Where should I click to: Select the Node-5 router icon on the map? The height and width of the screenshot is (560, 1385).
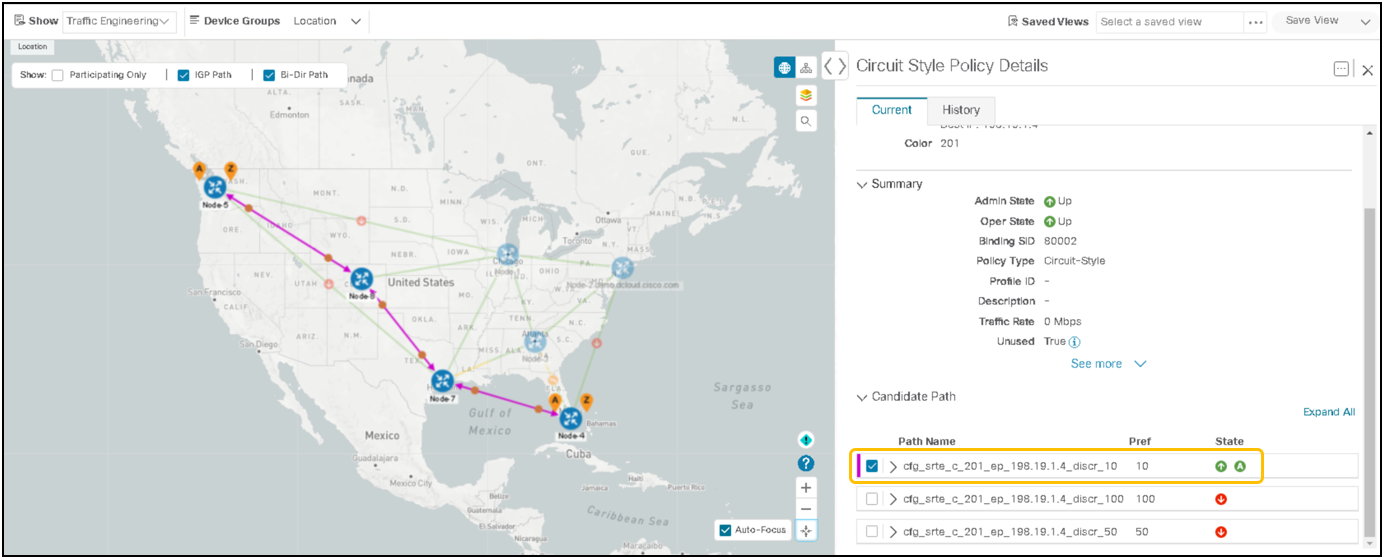(215, 186)
